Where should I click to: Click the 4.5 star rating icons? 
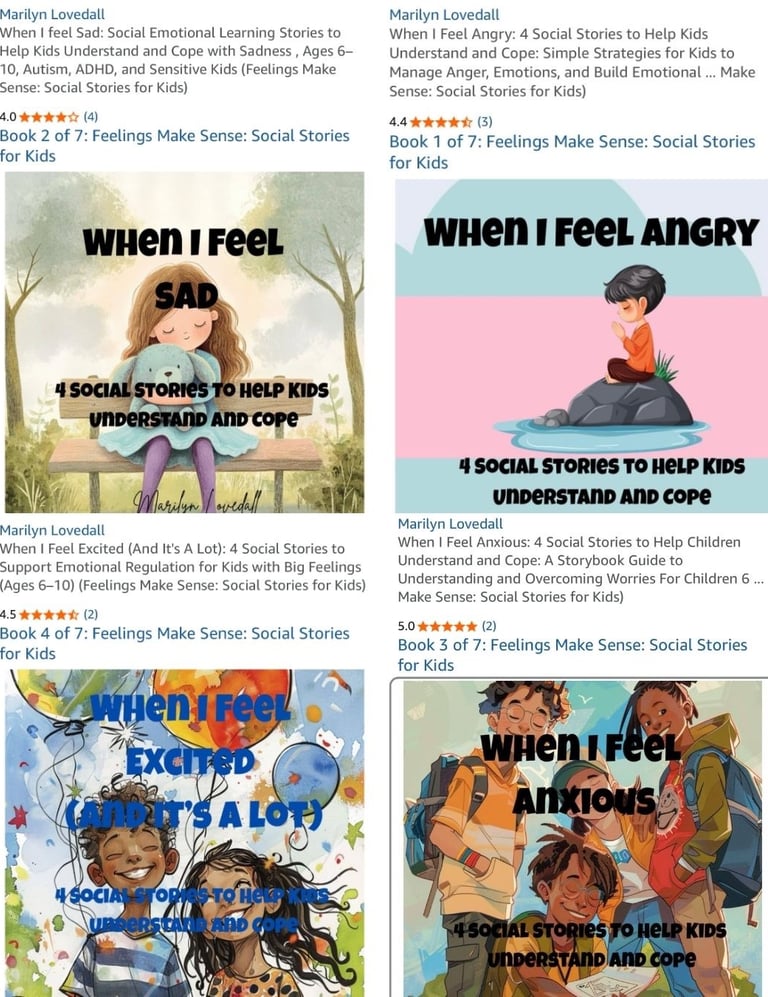coord(49,615)
